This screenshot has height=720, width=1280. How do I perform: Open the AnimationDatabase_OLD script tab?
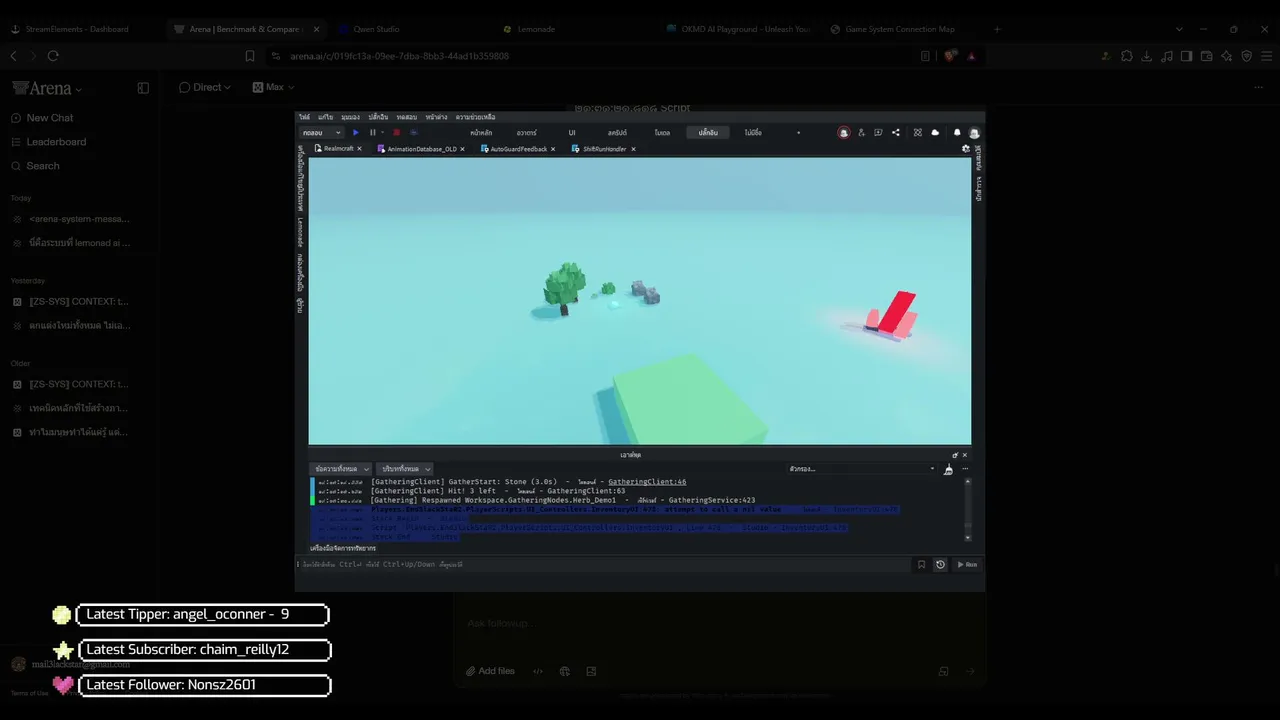(x=421, y=149)
